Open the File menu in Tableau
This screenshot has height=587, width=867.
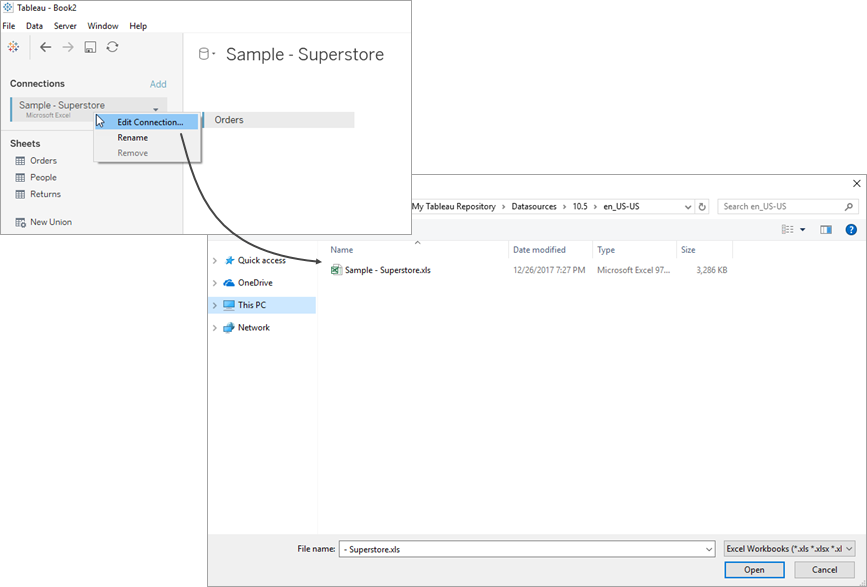point(9,26)
